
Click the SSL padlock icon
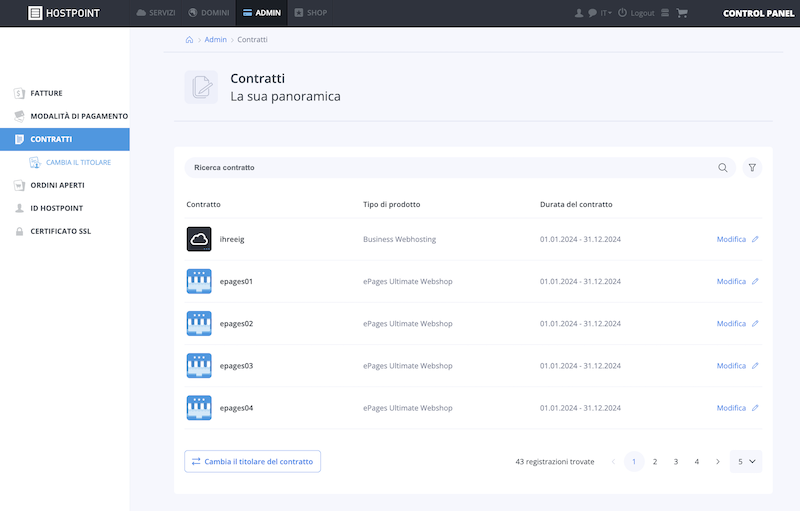coord(19,231)
